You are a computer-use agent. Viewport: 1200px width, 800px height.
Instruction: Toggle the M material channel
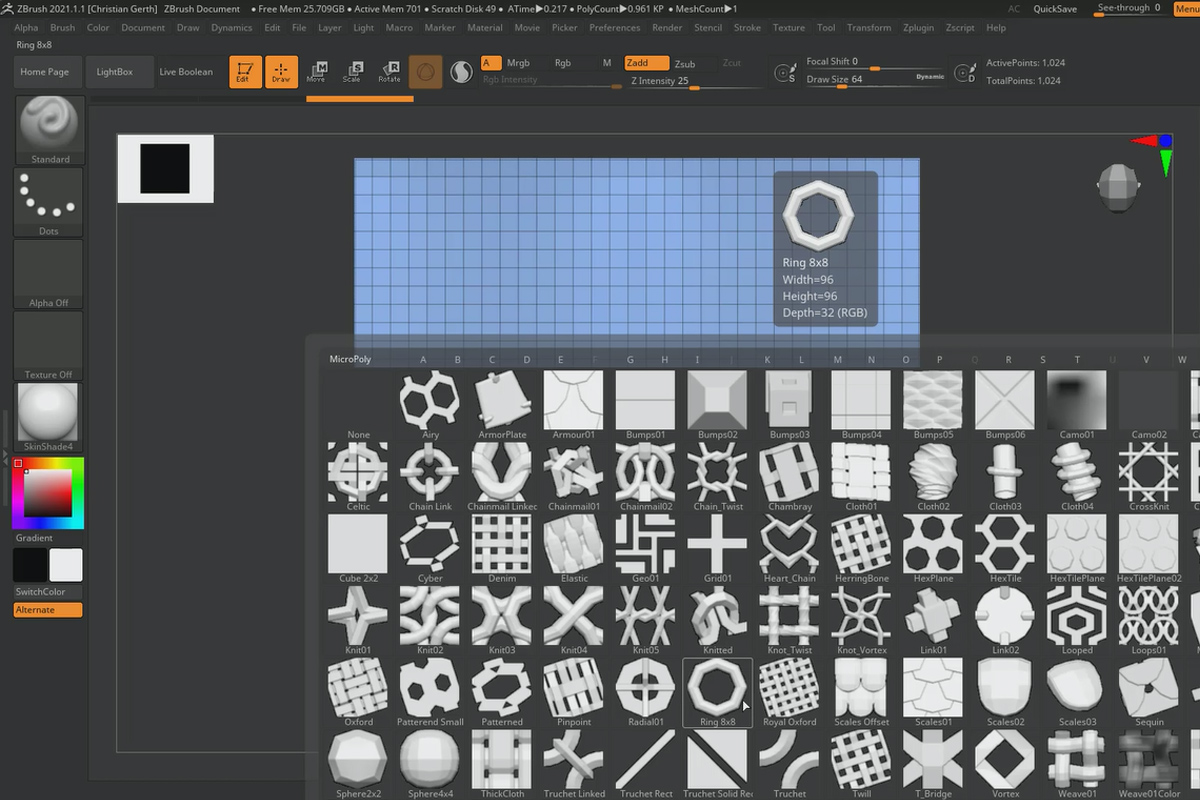click(x=607, y=63)
